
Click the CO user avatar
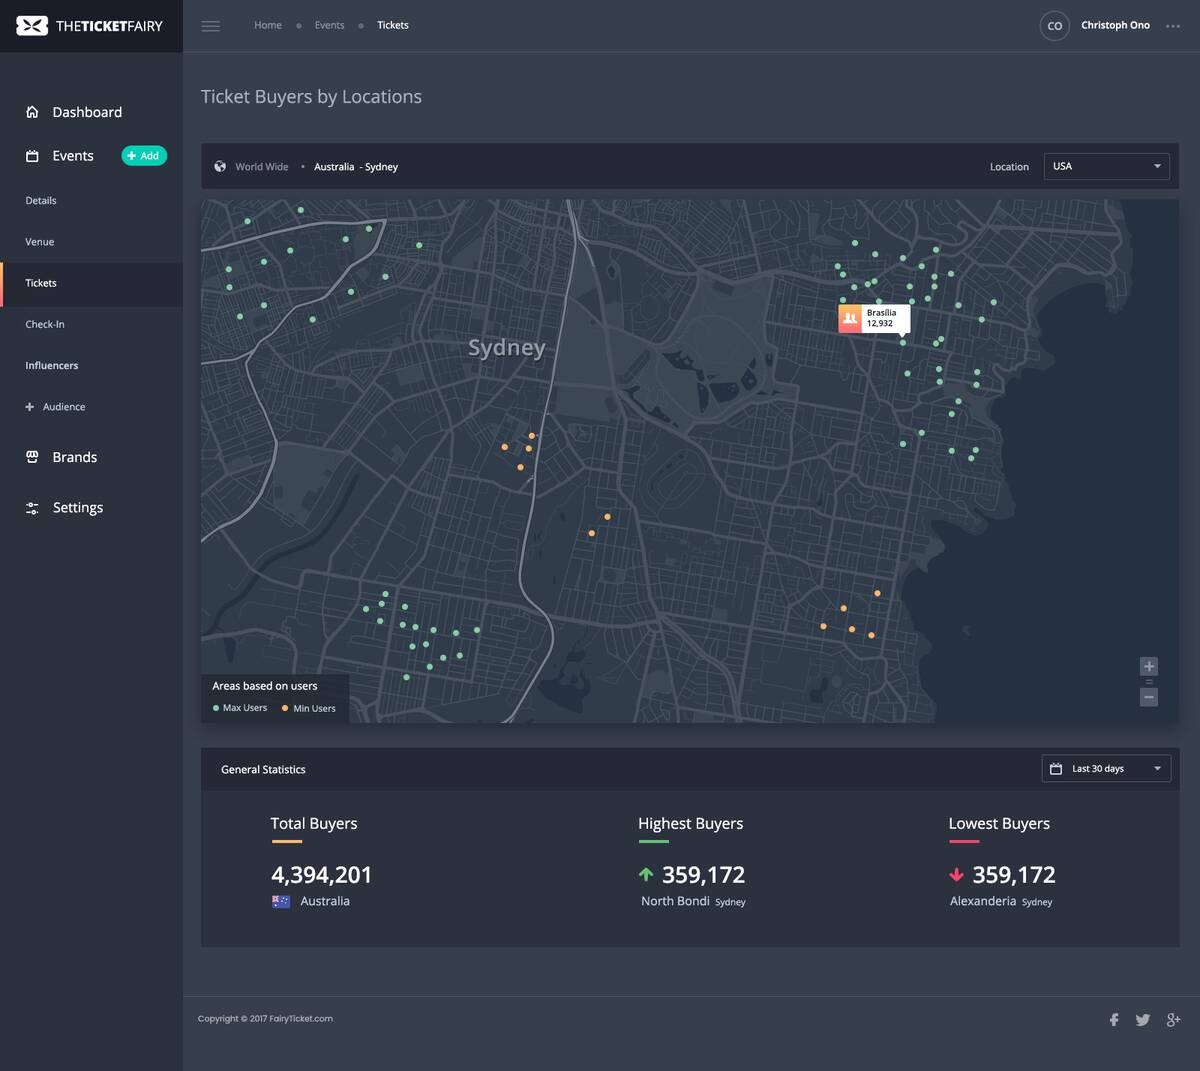pyautogui.click(x=1054, y=26)
